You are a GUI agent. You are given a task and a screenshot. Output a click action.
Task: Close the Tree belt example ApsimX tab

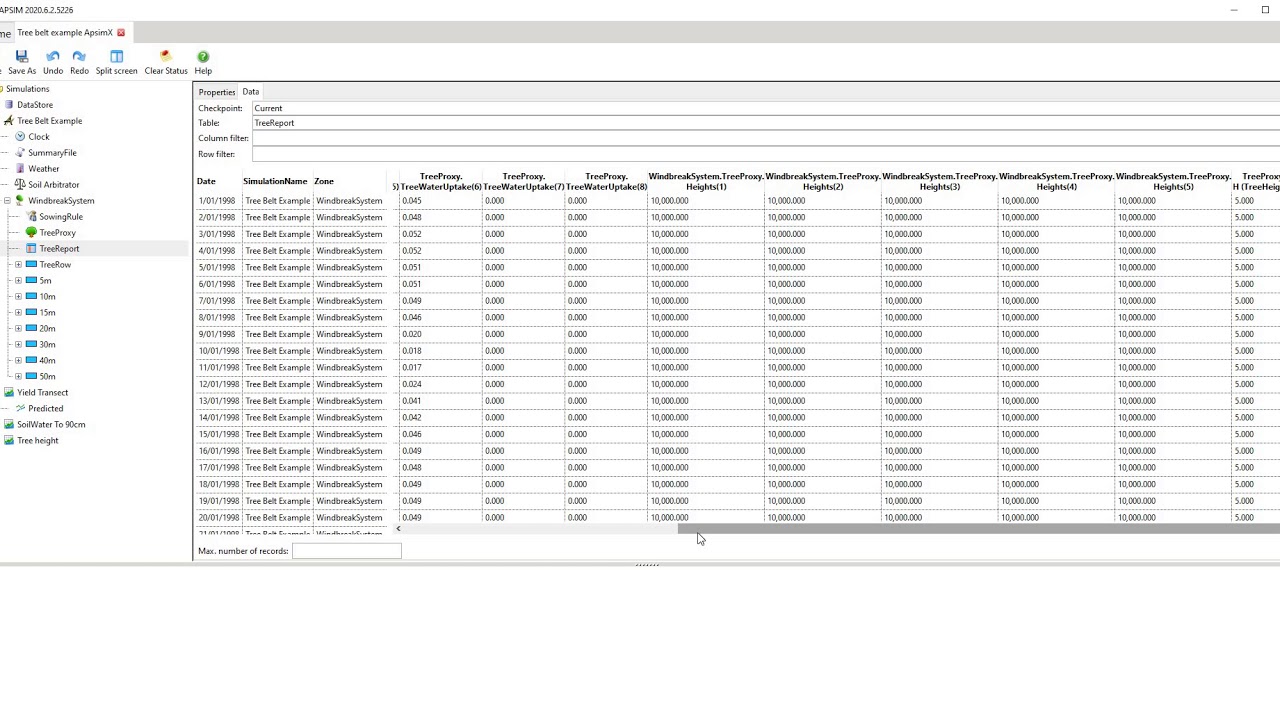[x=121, y=33]
